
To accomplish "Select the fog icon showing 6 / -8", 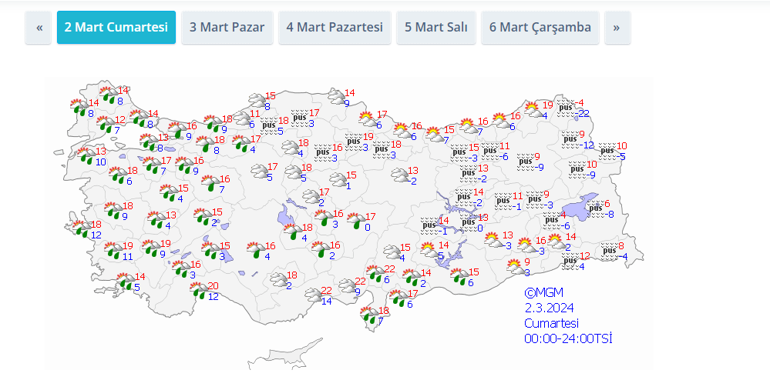I will pyautogui.click(x=596, y=209).
